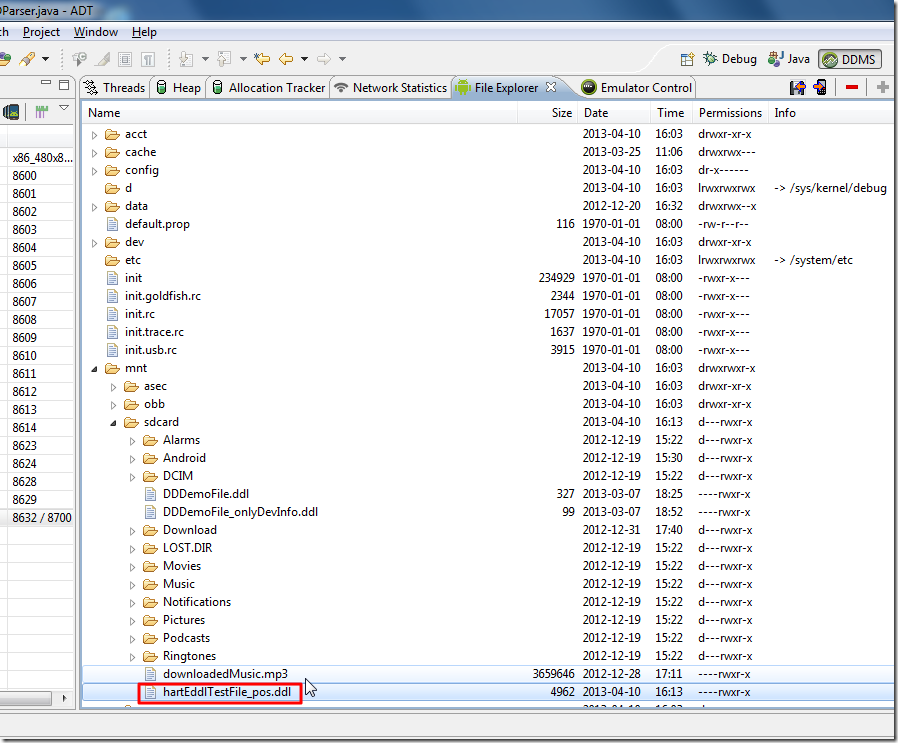Click the Next Annotation toolbar icon

[186, 58]
